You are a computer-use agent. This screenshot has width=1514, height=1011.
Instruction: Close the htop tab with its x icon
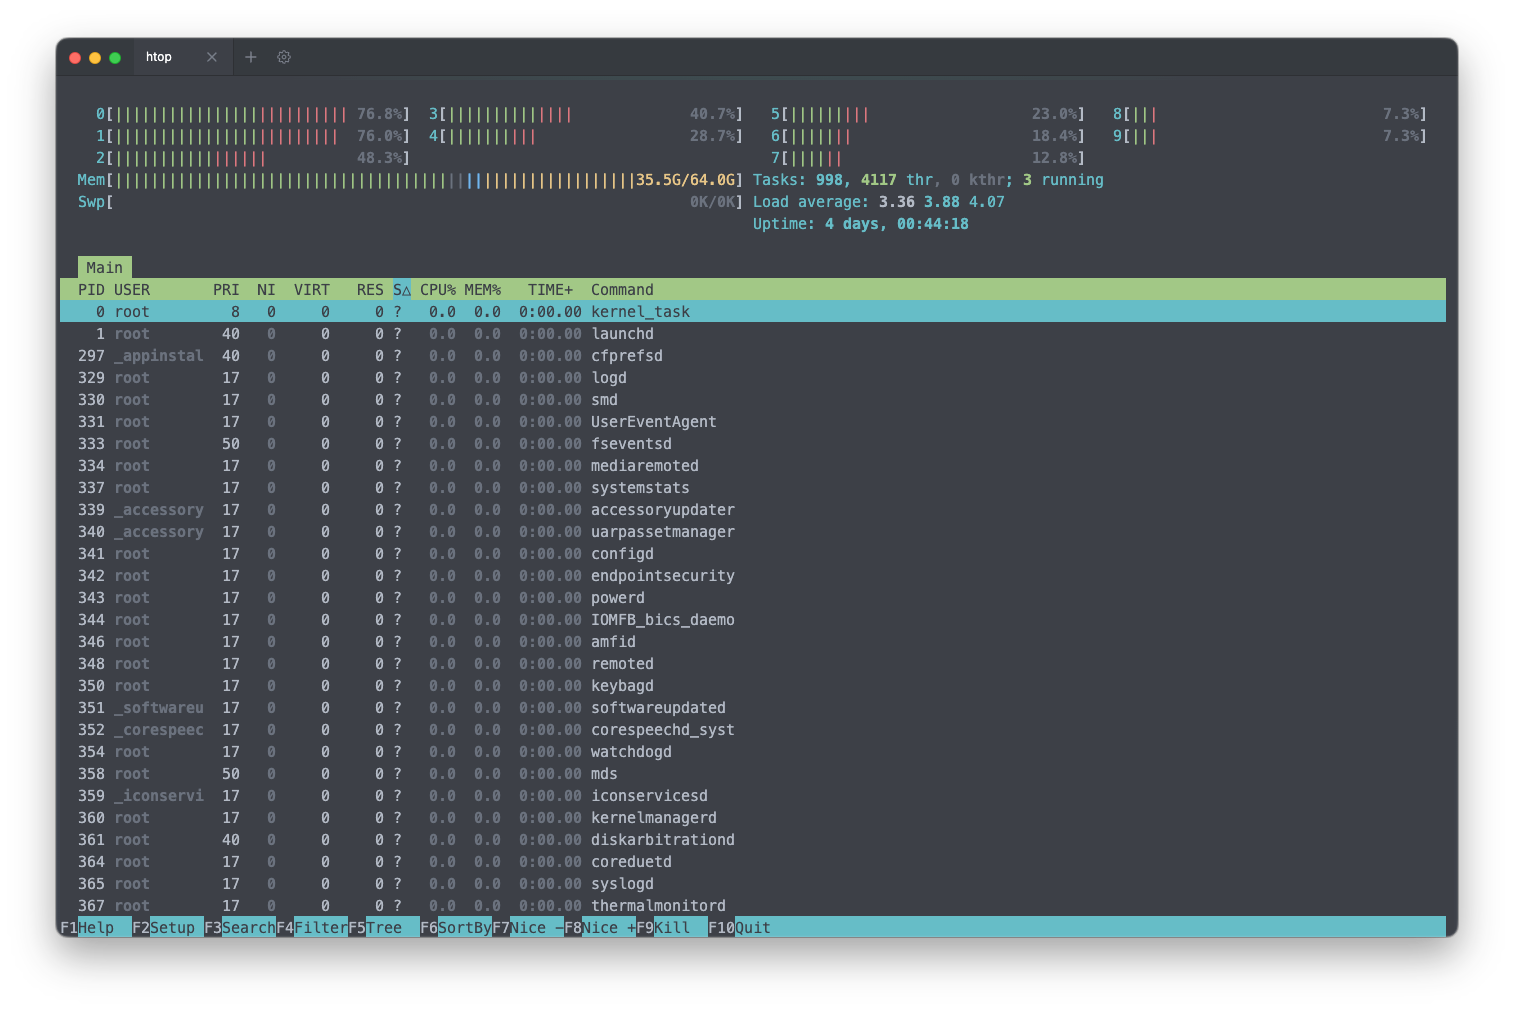point(212,57)
